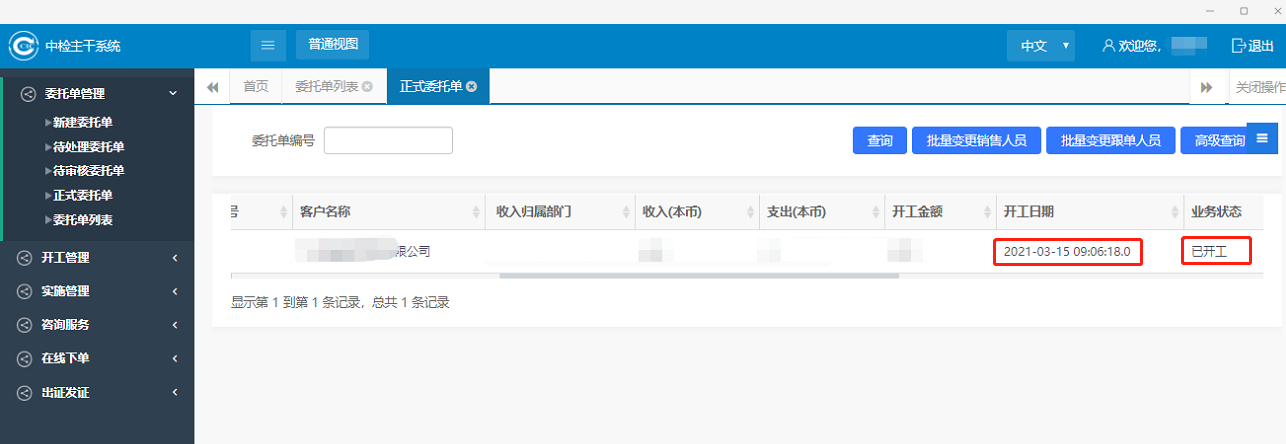Click the 委托单编号 input field
Viewport: 1286px width, 444px height.
click(388, 141)
